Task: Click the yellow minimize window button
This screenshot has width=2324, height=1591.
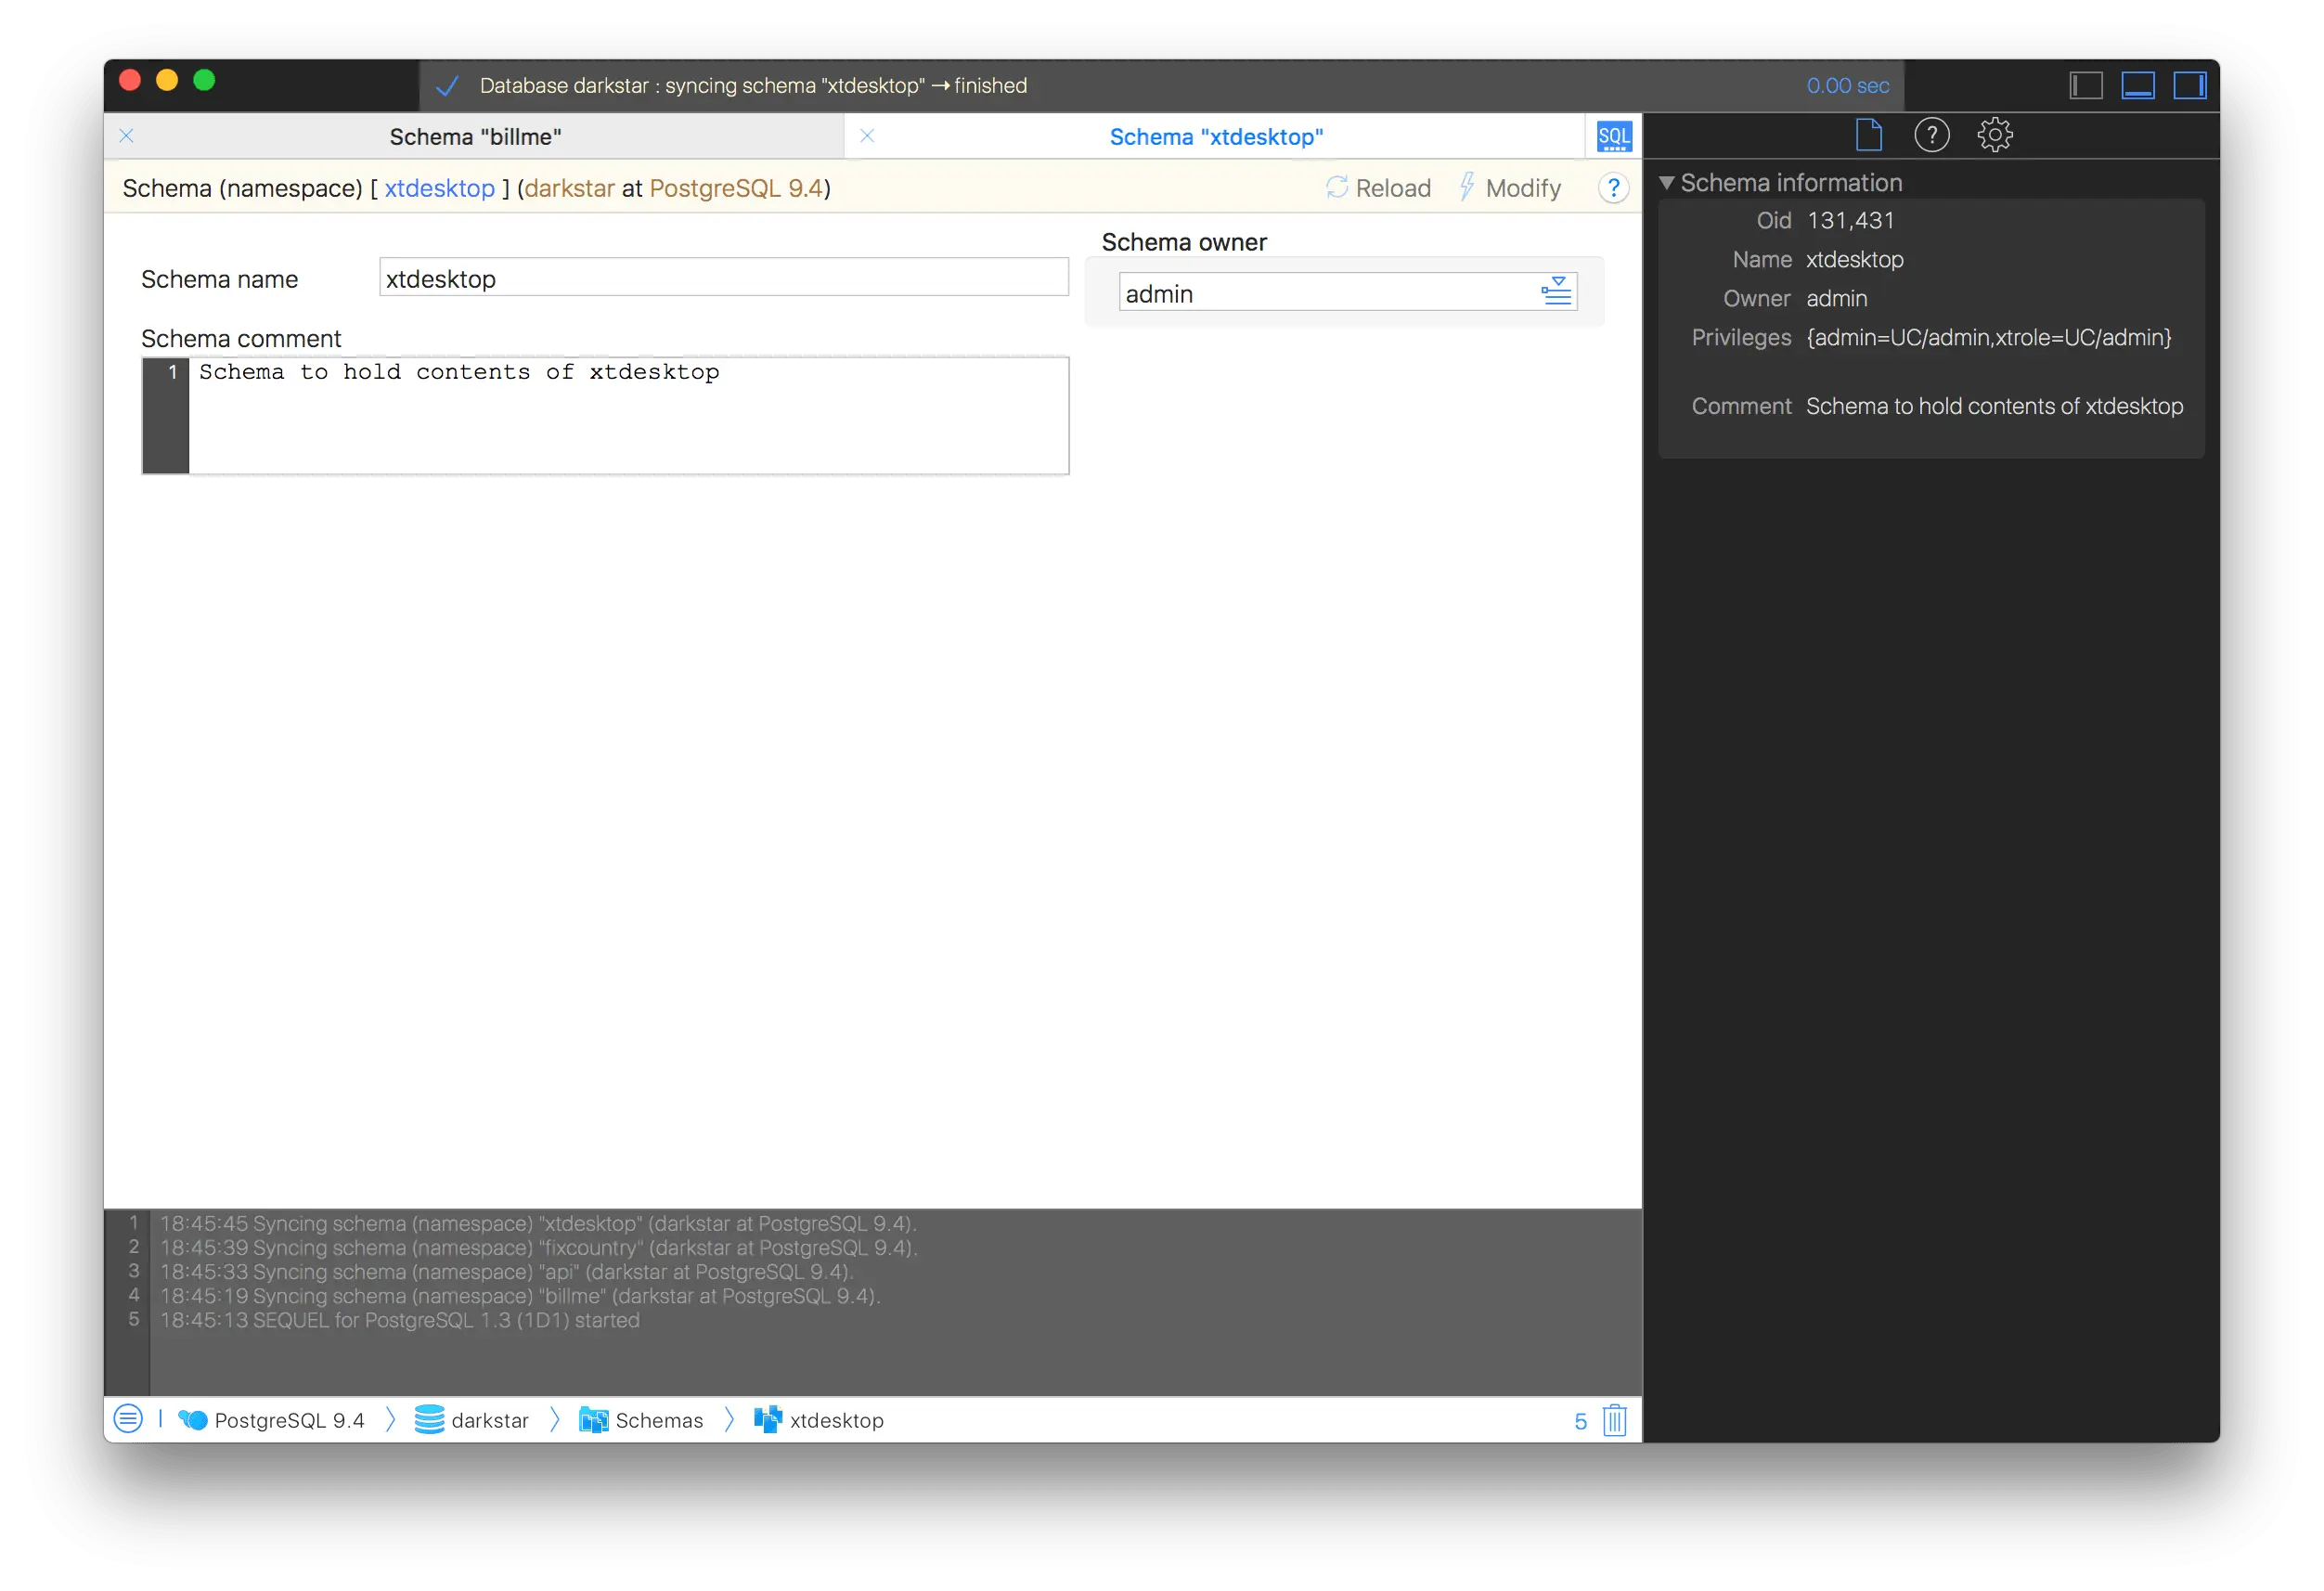Action: (167, 80)
